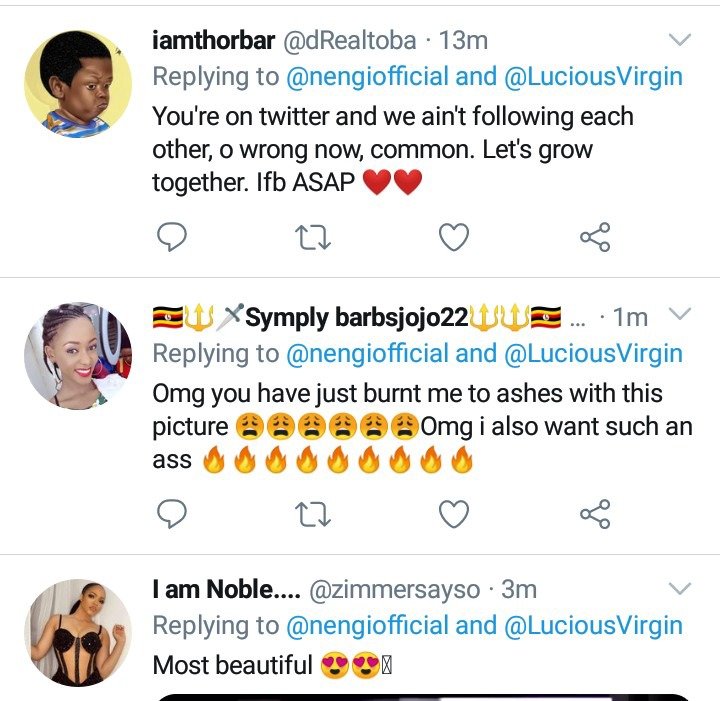Like Symply barbsjojo22's tweet
Viewport: 720px width, 701px height.
click(454, 514)
